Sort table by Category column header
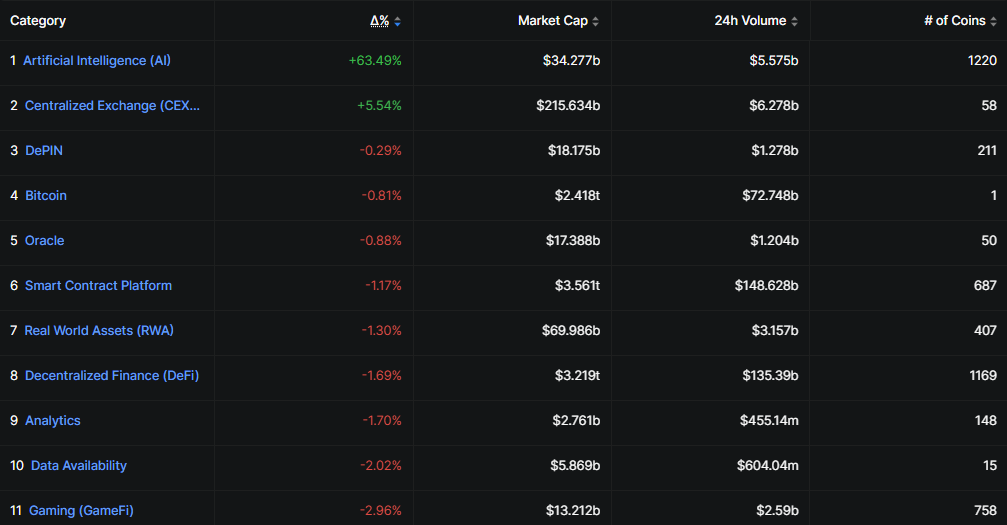 pyautogui.click(x=38, y=20)
